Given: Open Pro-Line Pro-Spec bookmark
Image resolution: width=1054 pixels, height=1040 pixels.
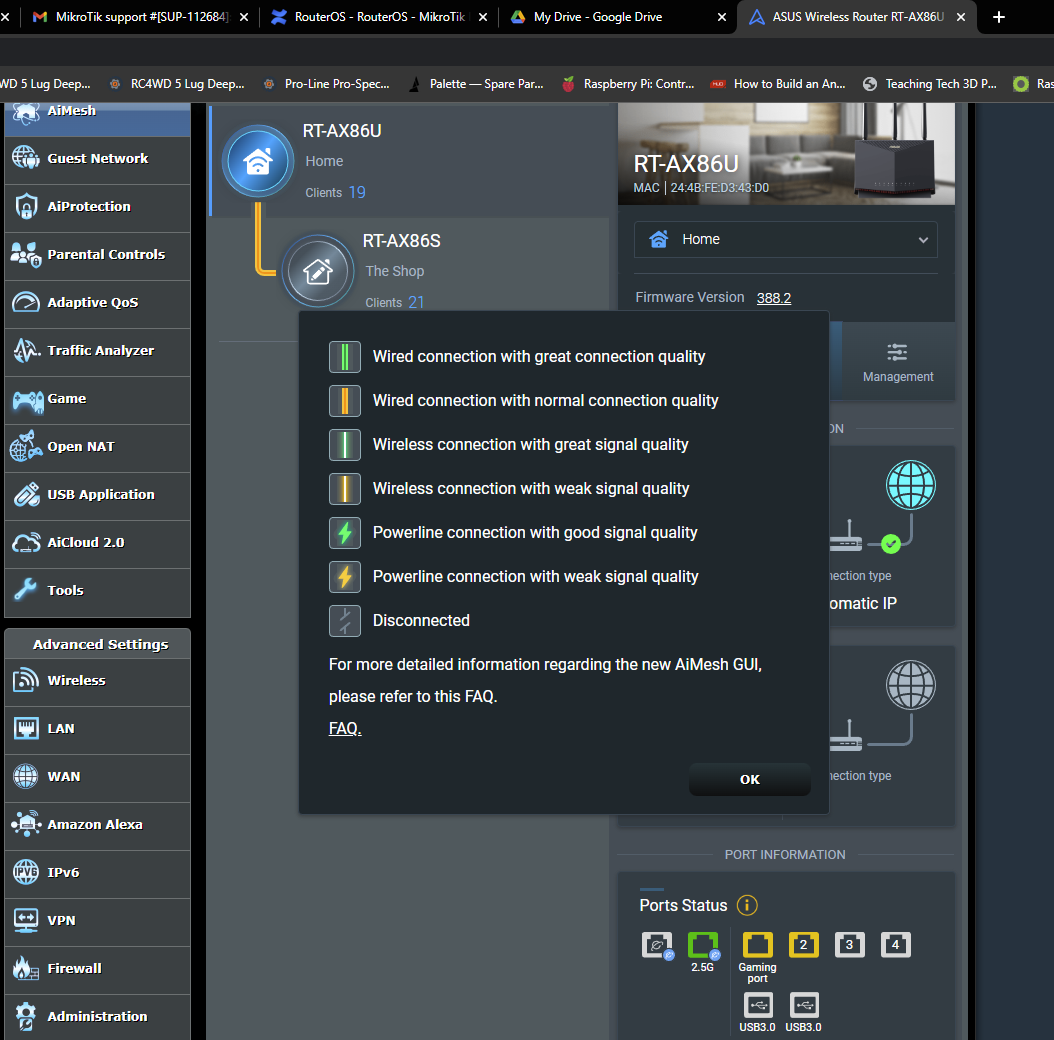Looking at the screenshot, I should click(327, 84).
